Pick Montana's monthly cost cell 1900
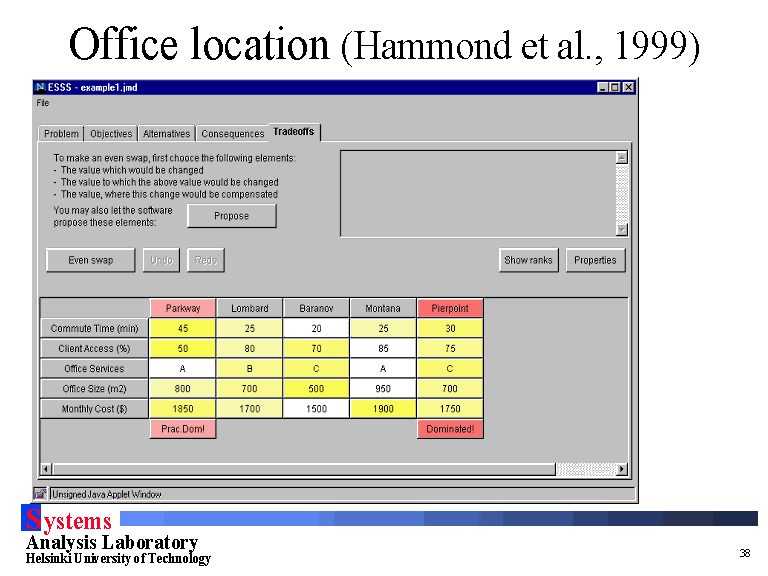768x576 pixels. tap(383, 408)
